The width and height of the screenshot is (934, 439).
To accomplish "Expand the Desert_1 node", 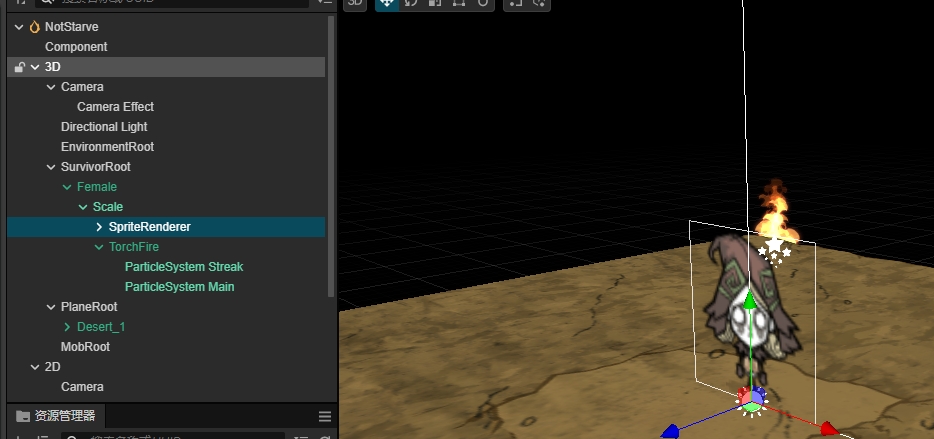I will coord(67,327).
